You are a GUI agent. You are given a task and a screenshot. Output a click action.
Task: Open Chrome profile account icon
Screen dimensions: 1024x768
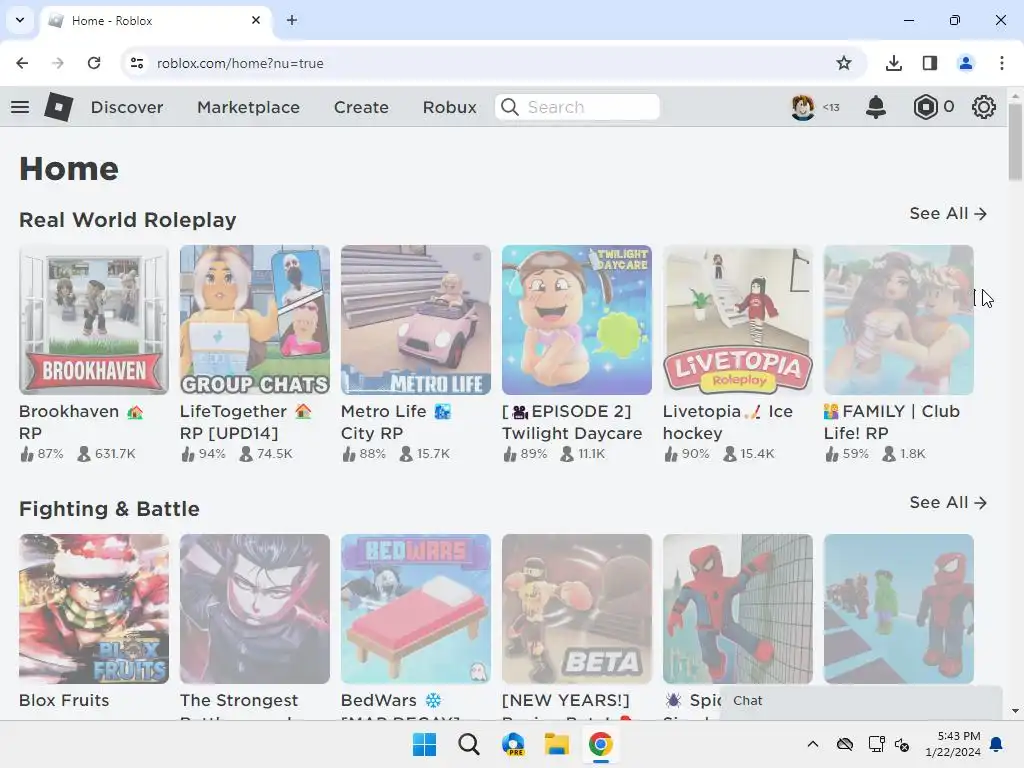(965, 63)
